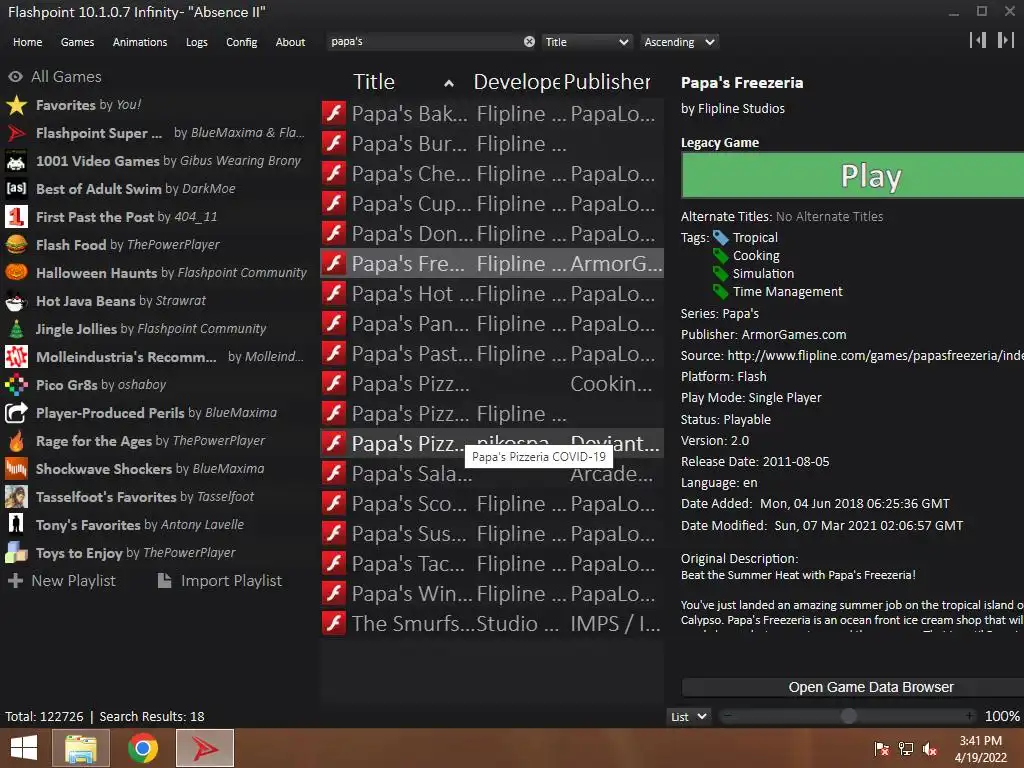Click the Best of Adult Swim icon
The height and width of the screenshot is (768, 1024).
(x=16, y=189)
